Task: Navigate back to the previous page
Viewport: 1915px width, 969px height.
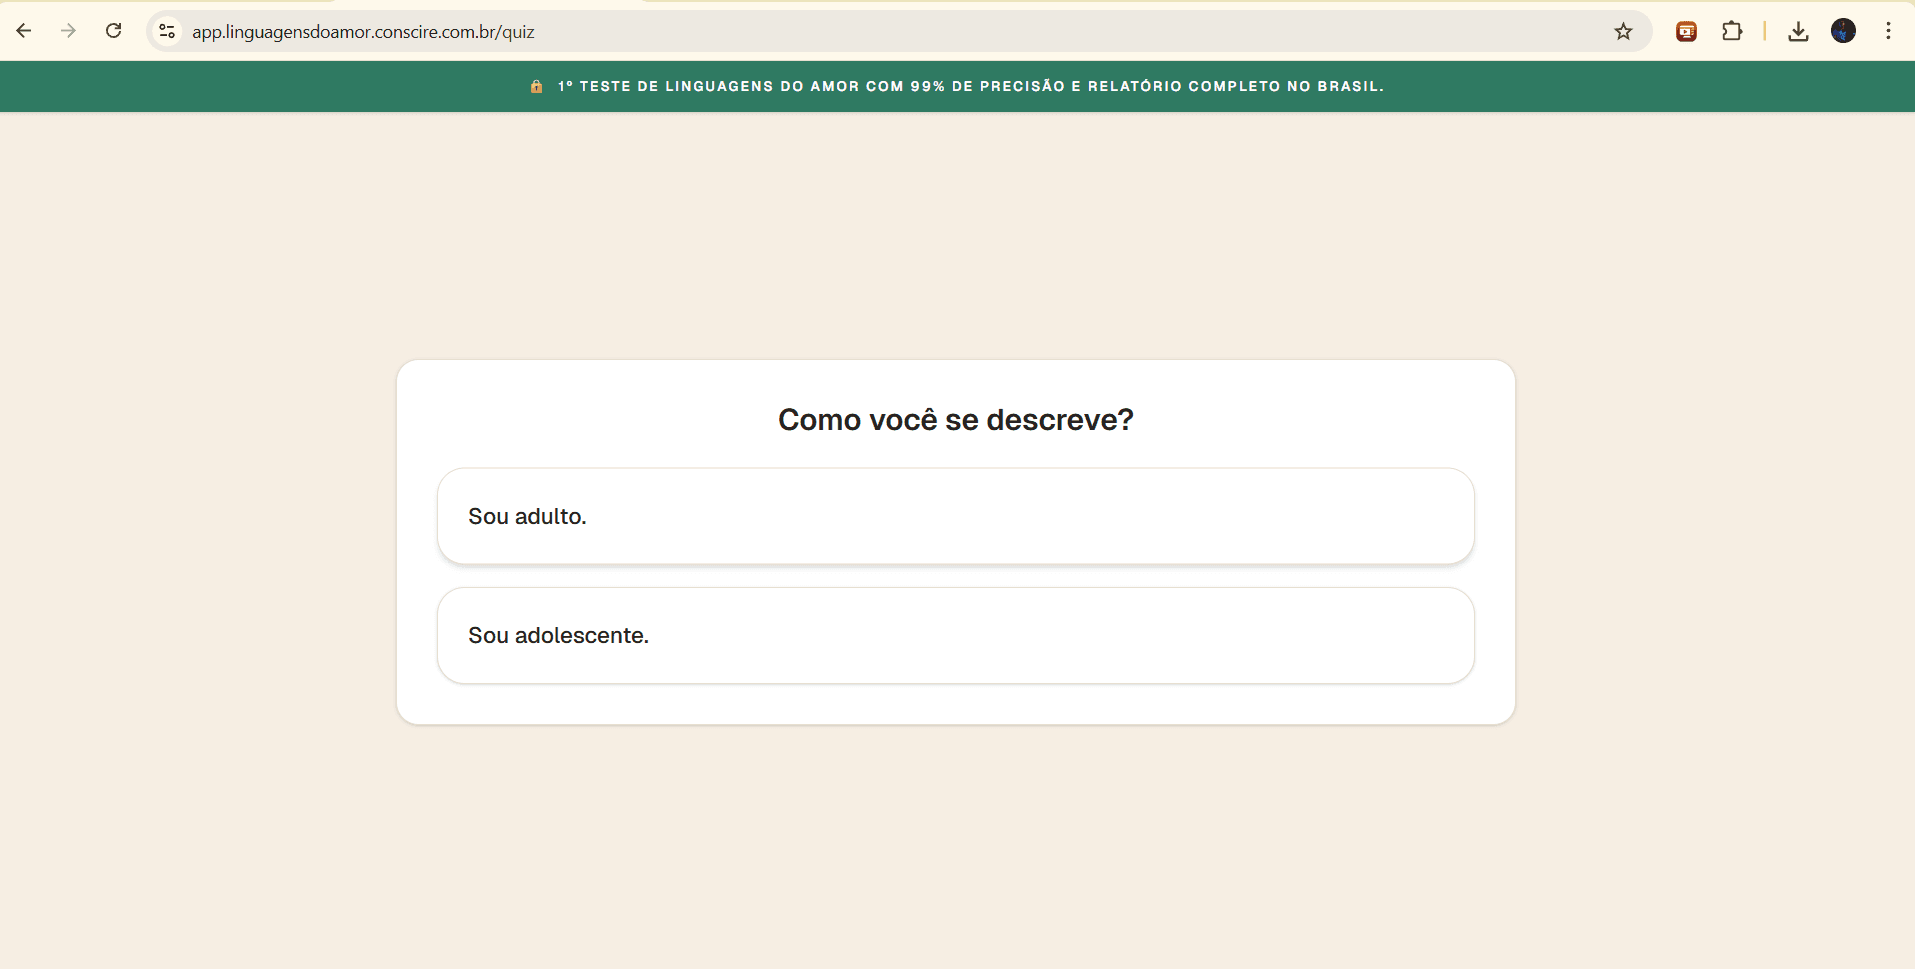Action: point(24,31)
